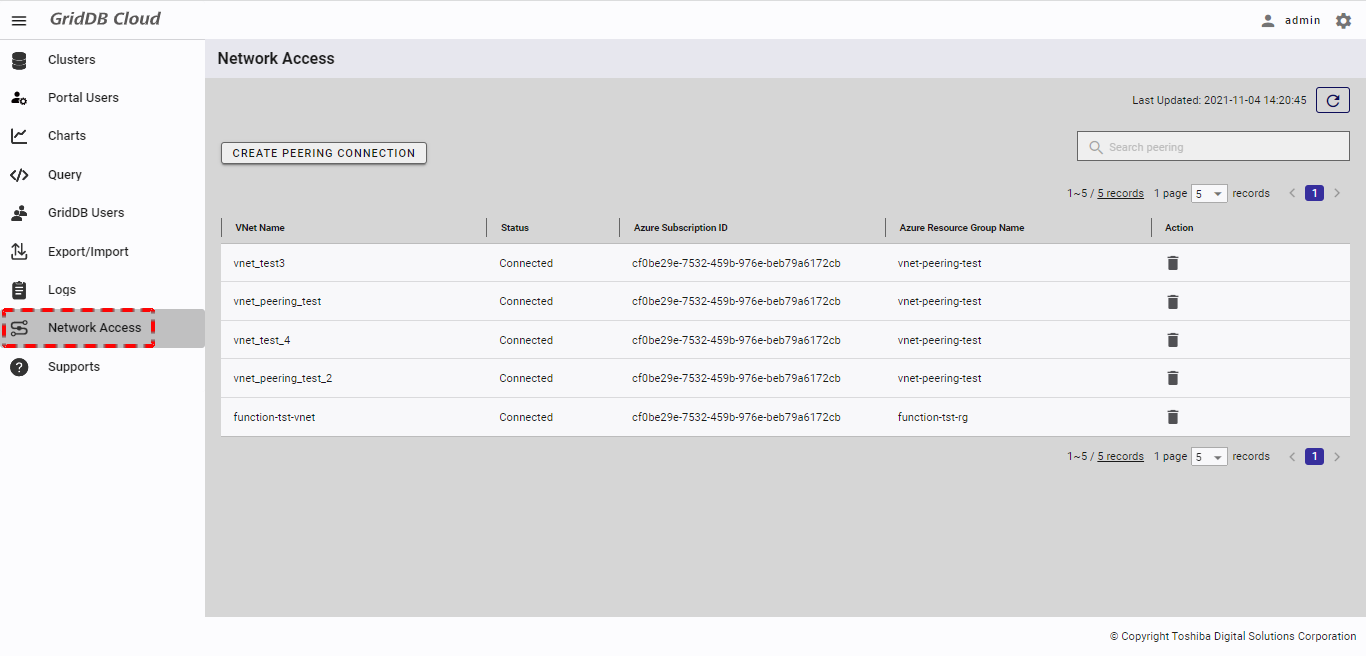Image resolution: width=1366 pixels, height=656 pixels.
Task: Click the GridDB Cloud logo
Action: pyautogui.click(x=105, y=19)
